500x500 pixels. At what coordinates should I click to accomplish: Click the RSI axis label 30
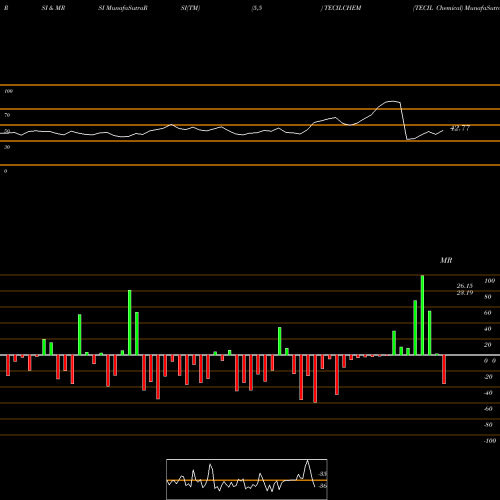pos(7,147)
